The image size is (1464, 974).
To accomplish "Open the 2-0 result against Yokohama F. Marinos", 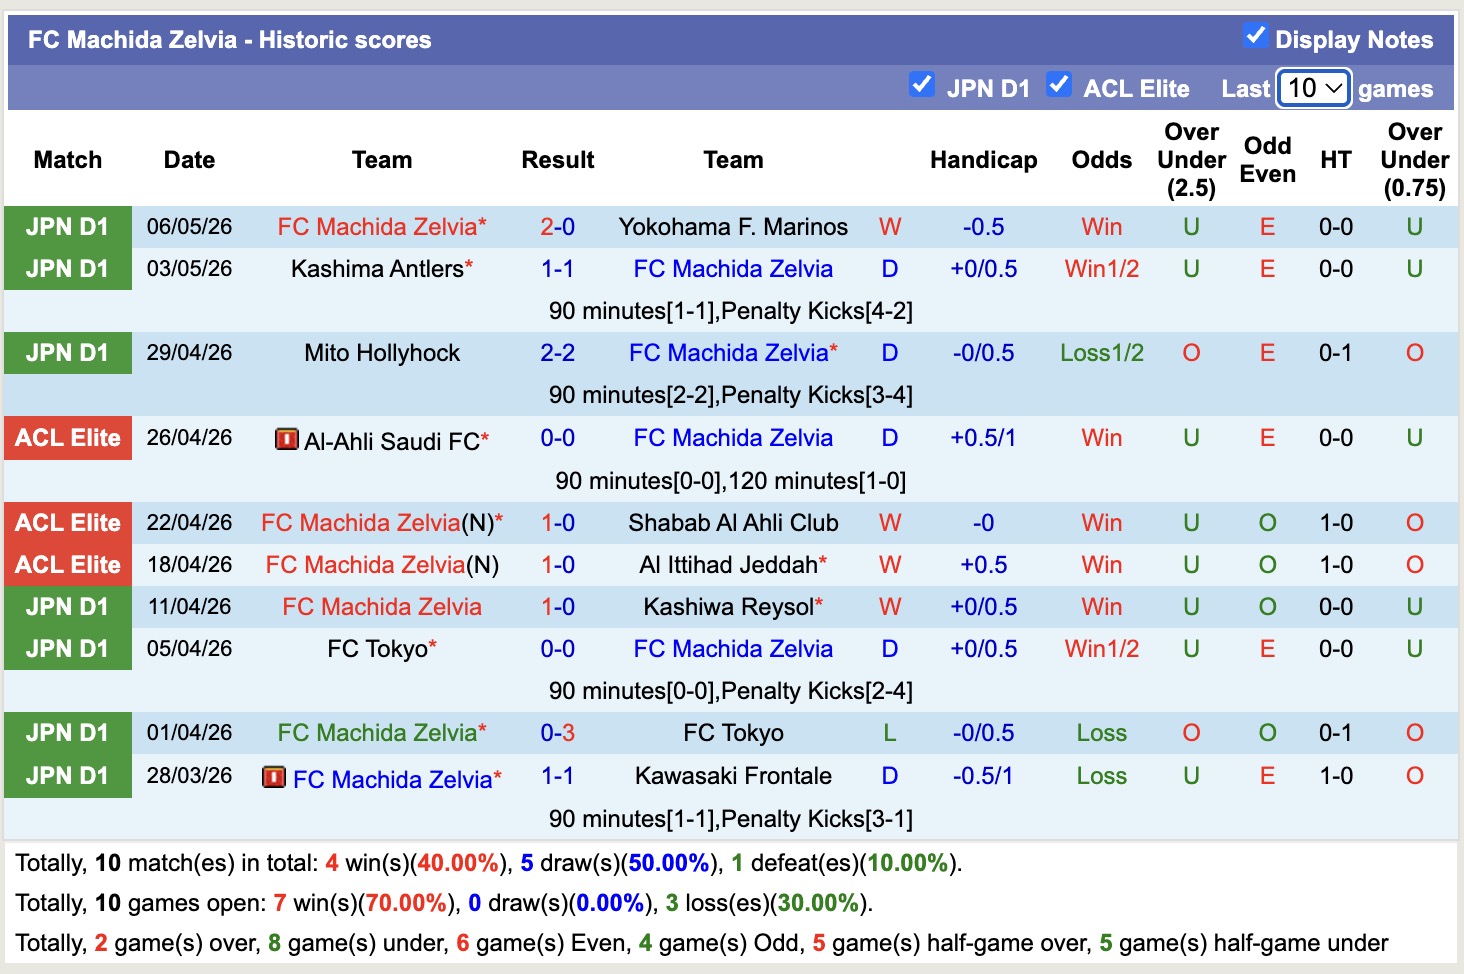I will point(557,227).
